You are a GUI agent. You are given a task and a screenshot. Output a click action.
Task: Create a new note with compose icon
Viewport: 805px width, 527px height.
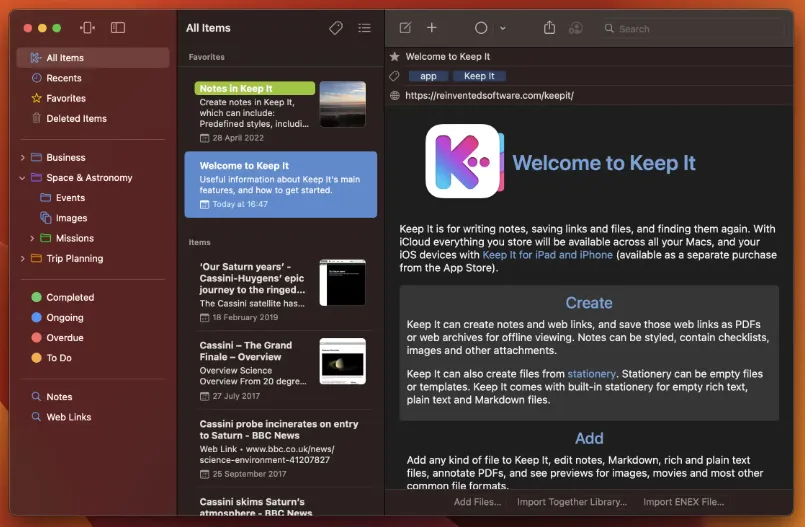coord(405,28)
